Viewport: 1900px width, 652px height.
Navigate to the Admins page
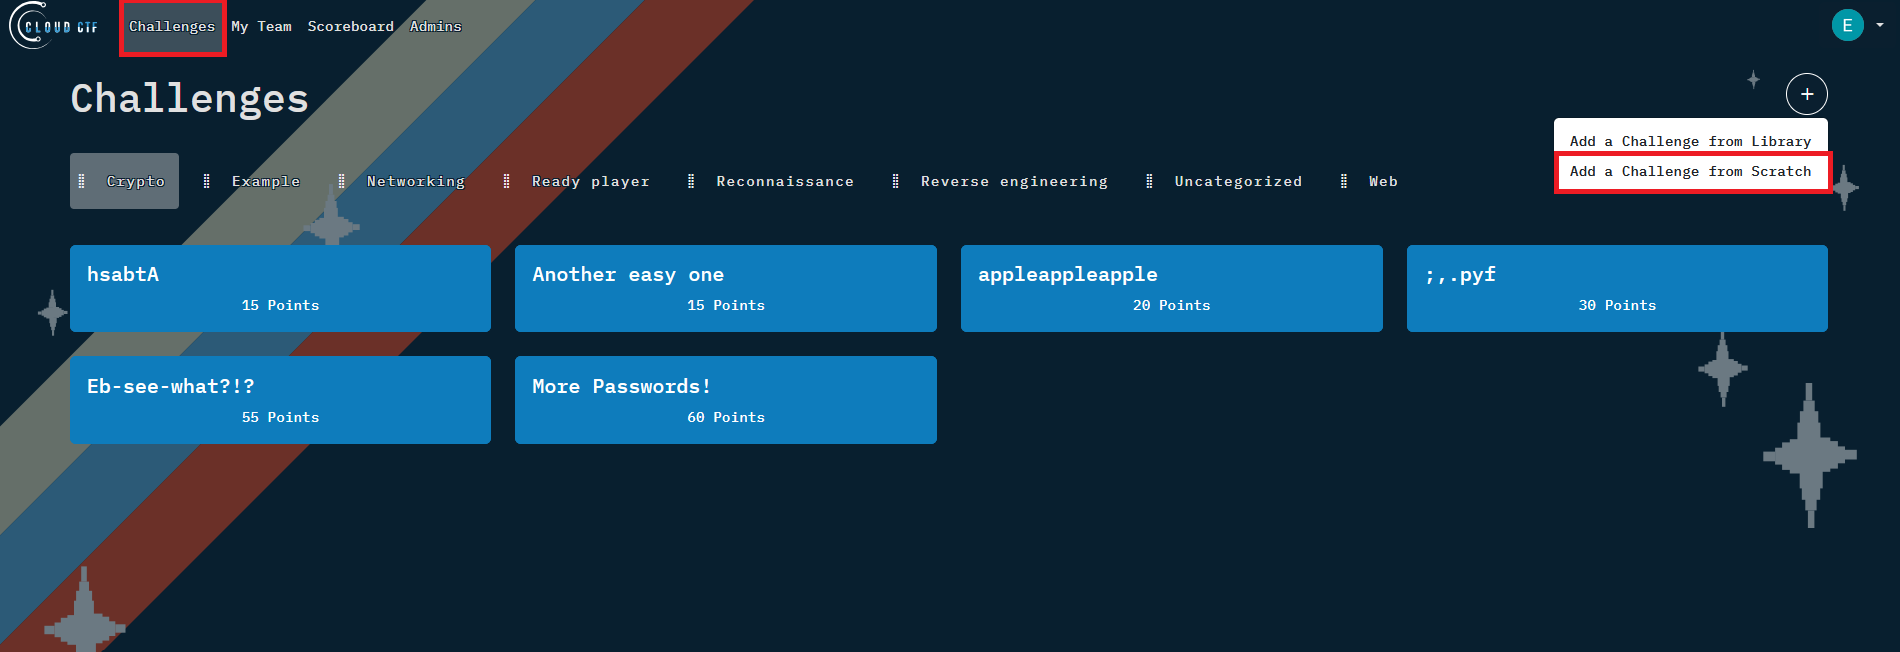435,26
